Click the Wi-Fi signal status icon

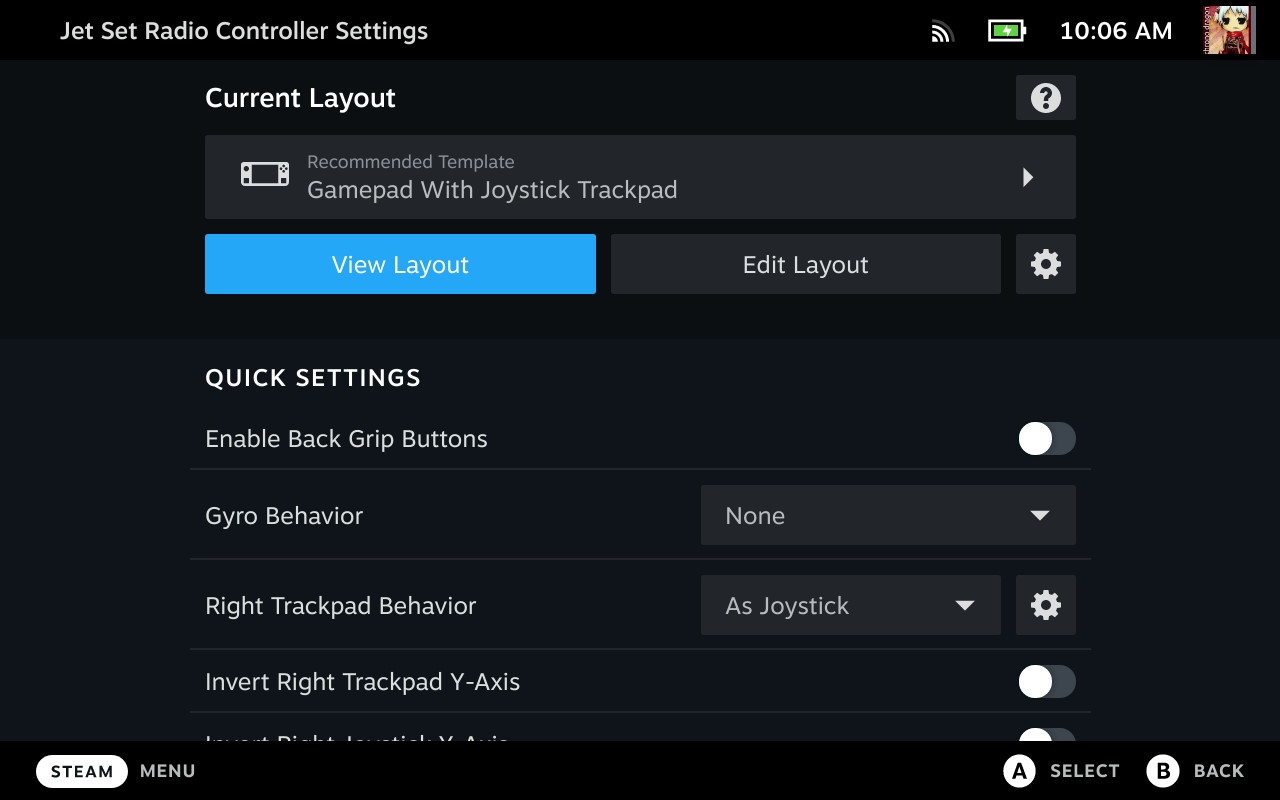tap(941, 31)
